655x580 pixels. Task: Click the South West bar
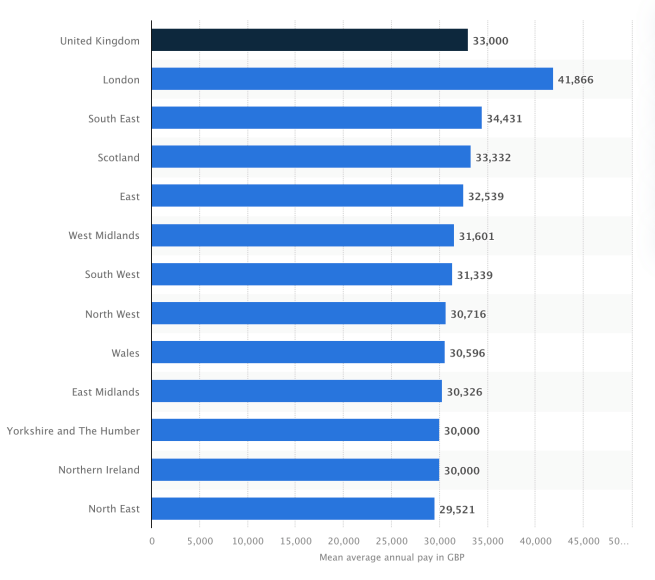tap(302, 274)
